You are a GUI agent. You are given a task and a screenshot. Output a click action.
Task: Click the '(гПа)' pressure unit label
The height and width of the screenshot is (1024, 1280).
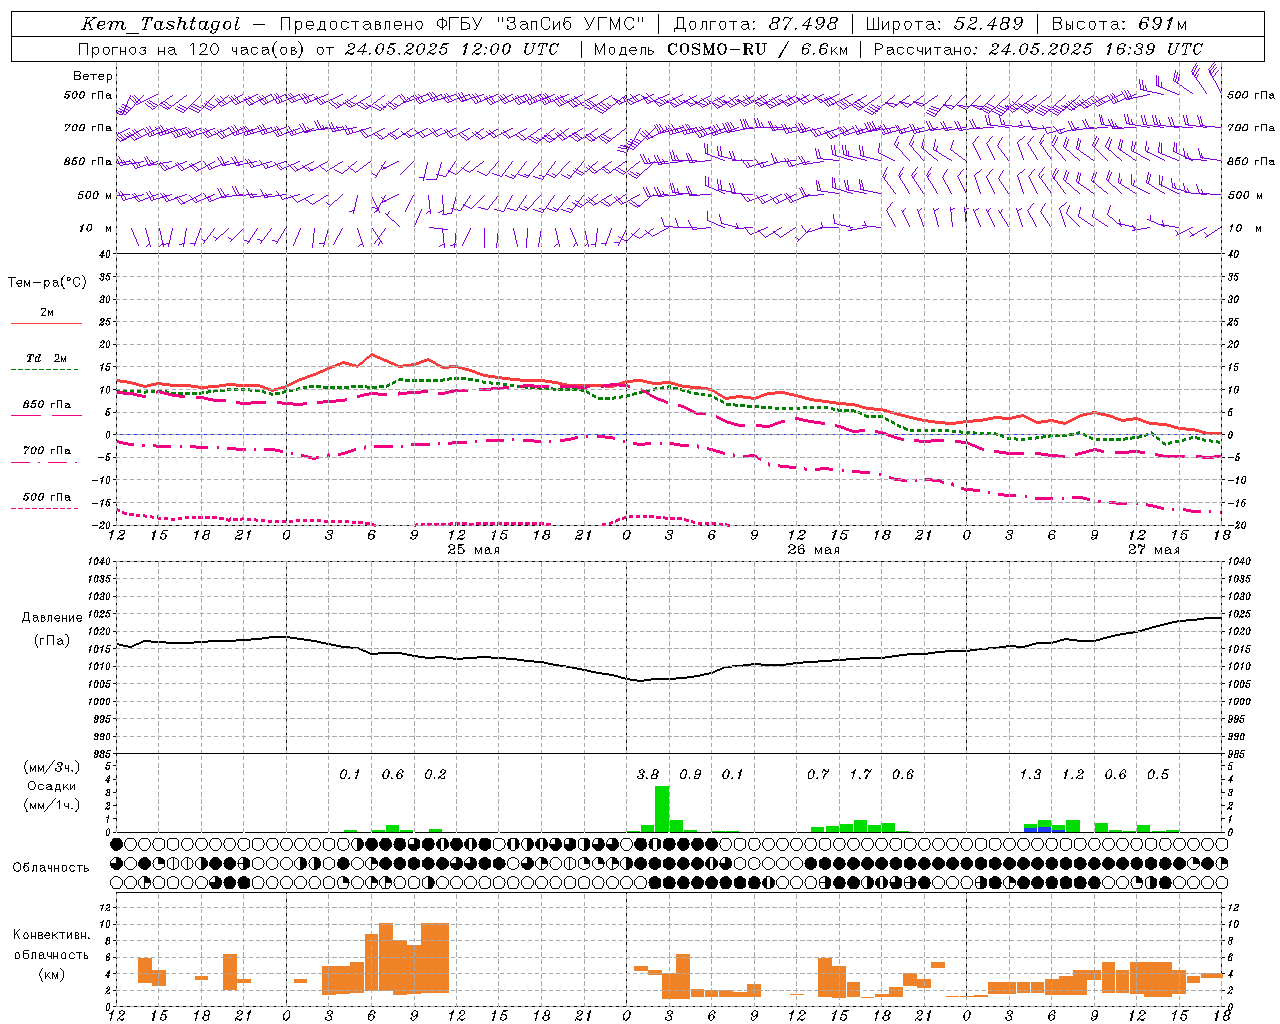tap(51, 640)
